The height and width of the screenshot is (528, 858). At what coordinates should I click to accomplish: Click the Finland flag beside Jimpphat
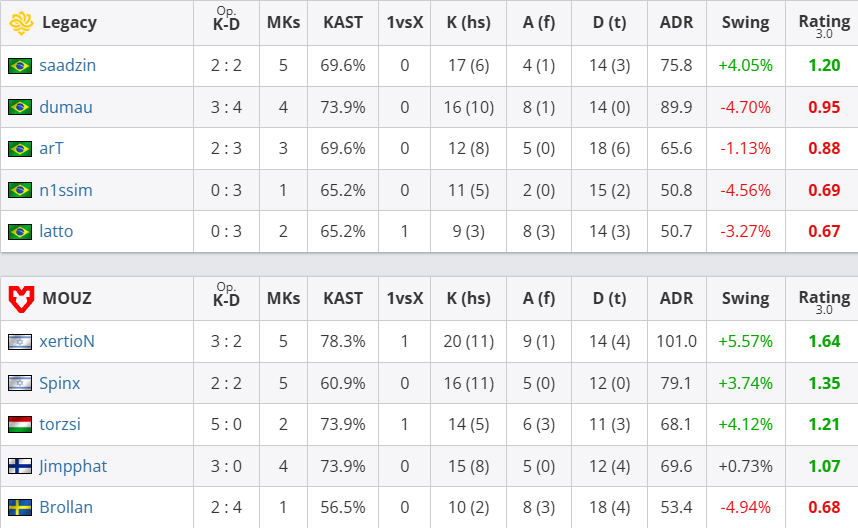click(19, 466)
